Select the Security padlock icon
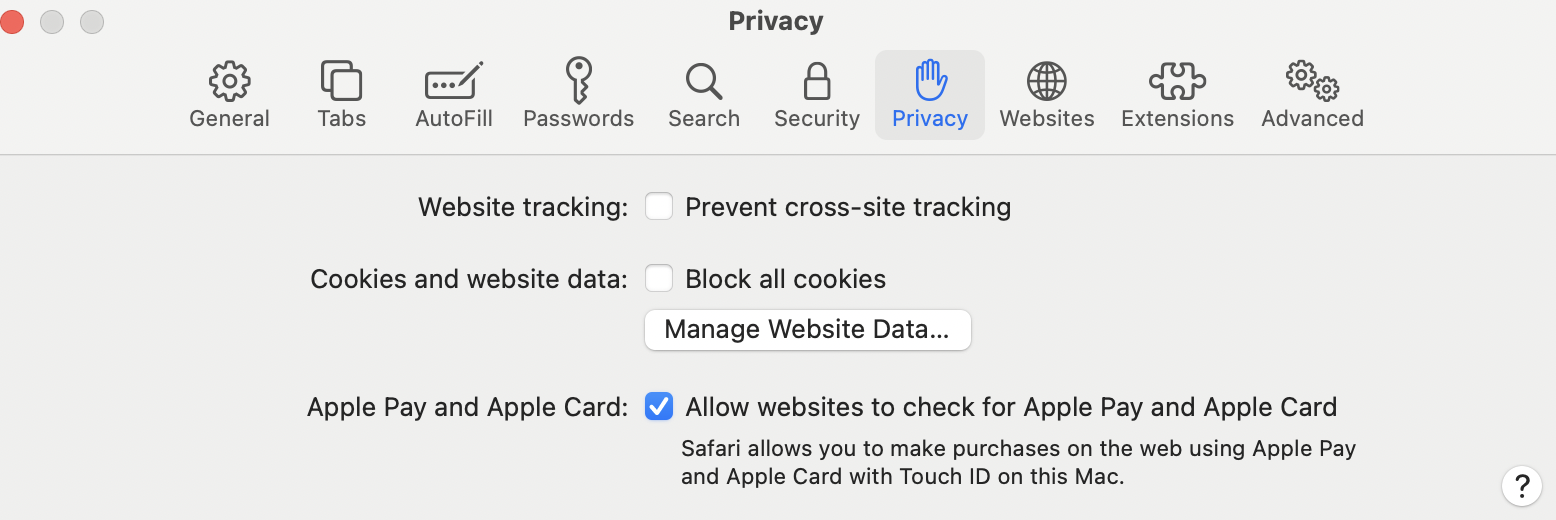The width and height of the screenshot is (1556, 520). point(817,81)
